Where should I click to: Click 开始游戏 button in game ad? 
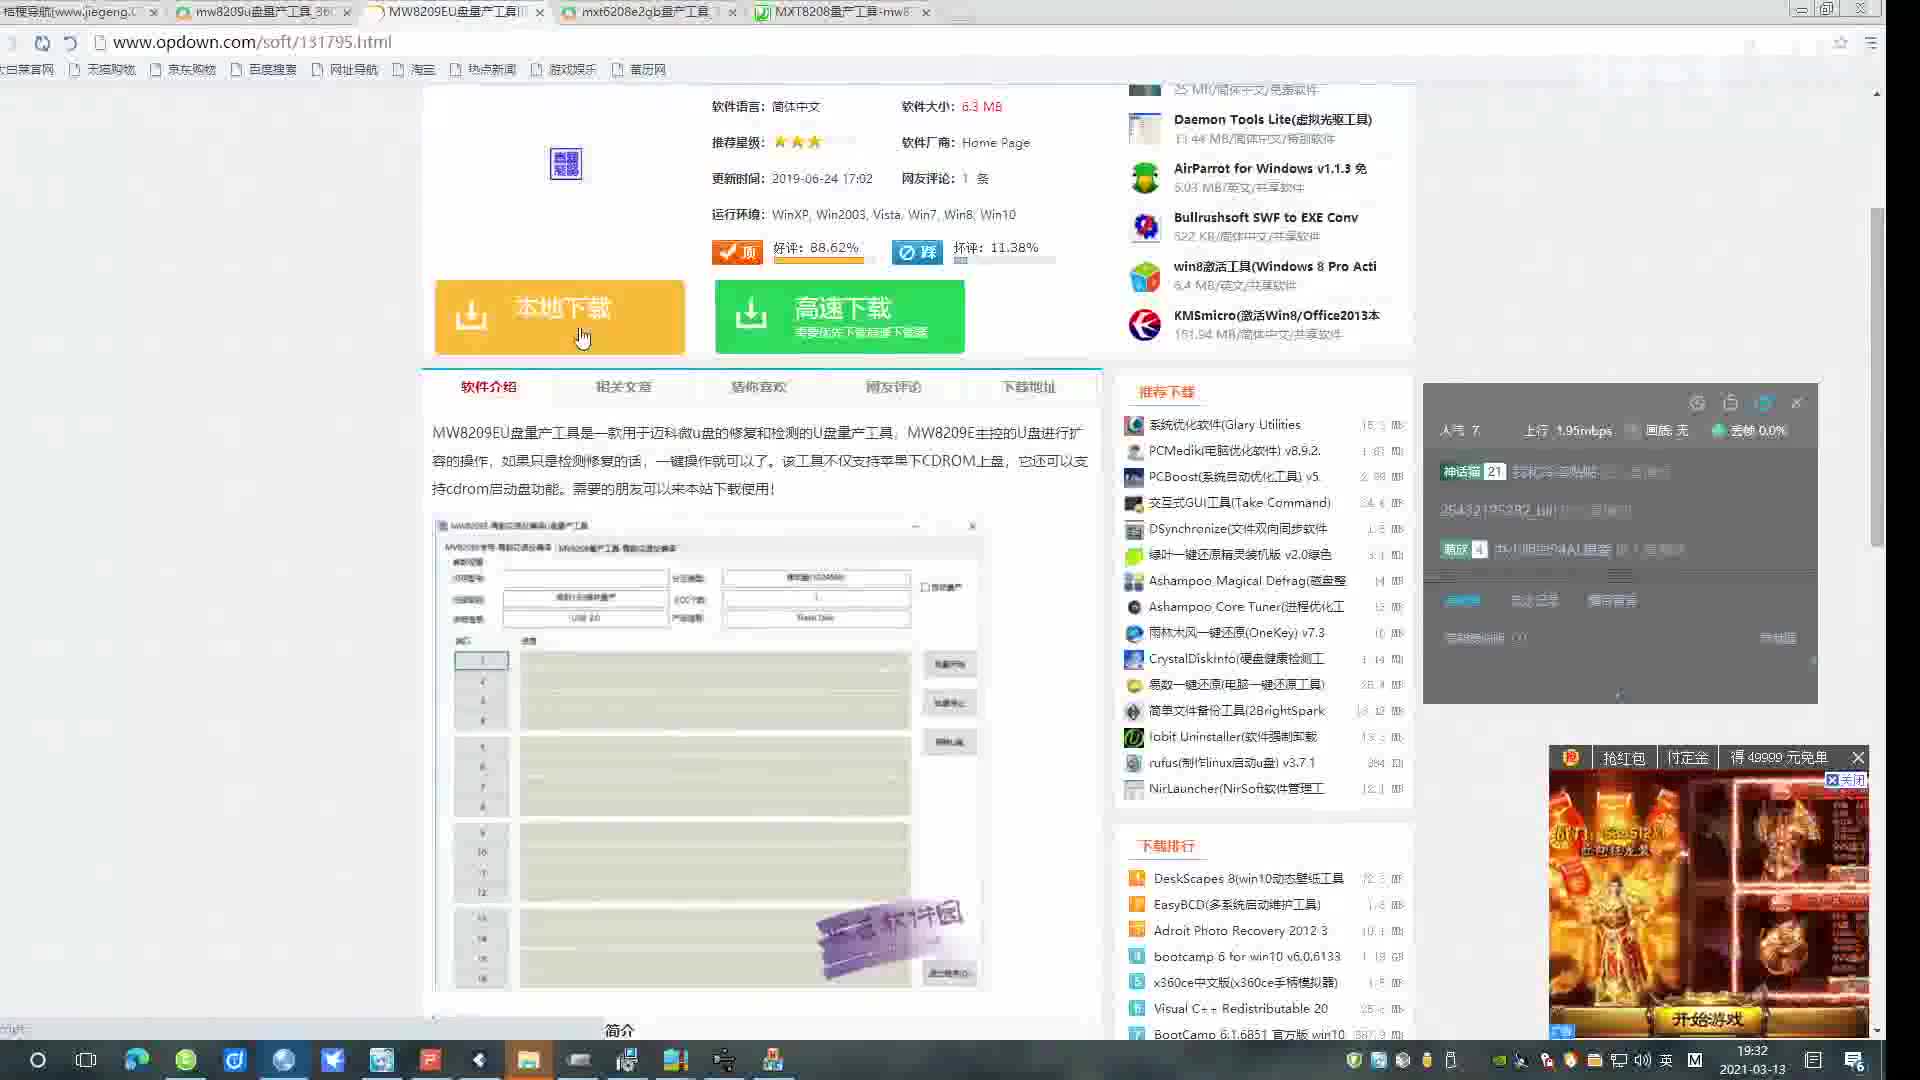[x=1706, y=1019]
